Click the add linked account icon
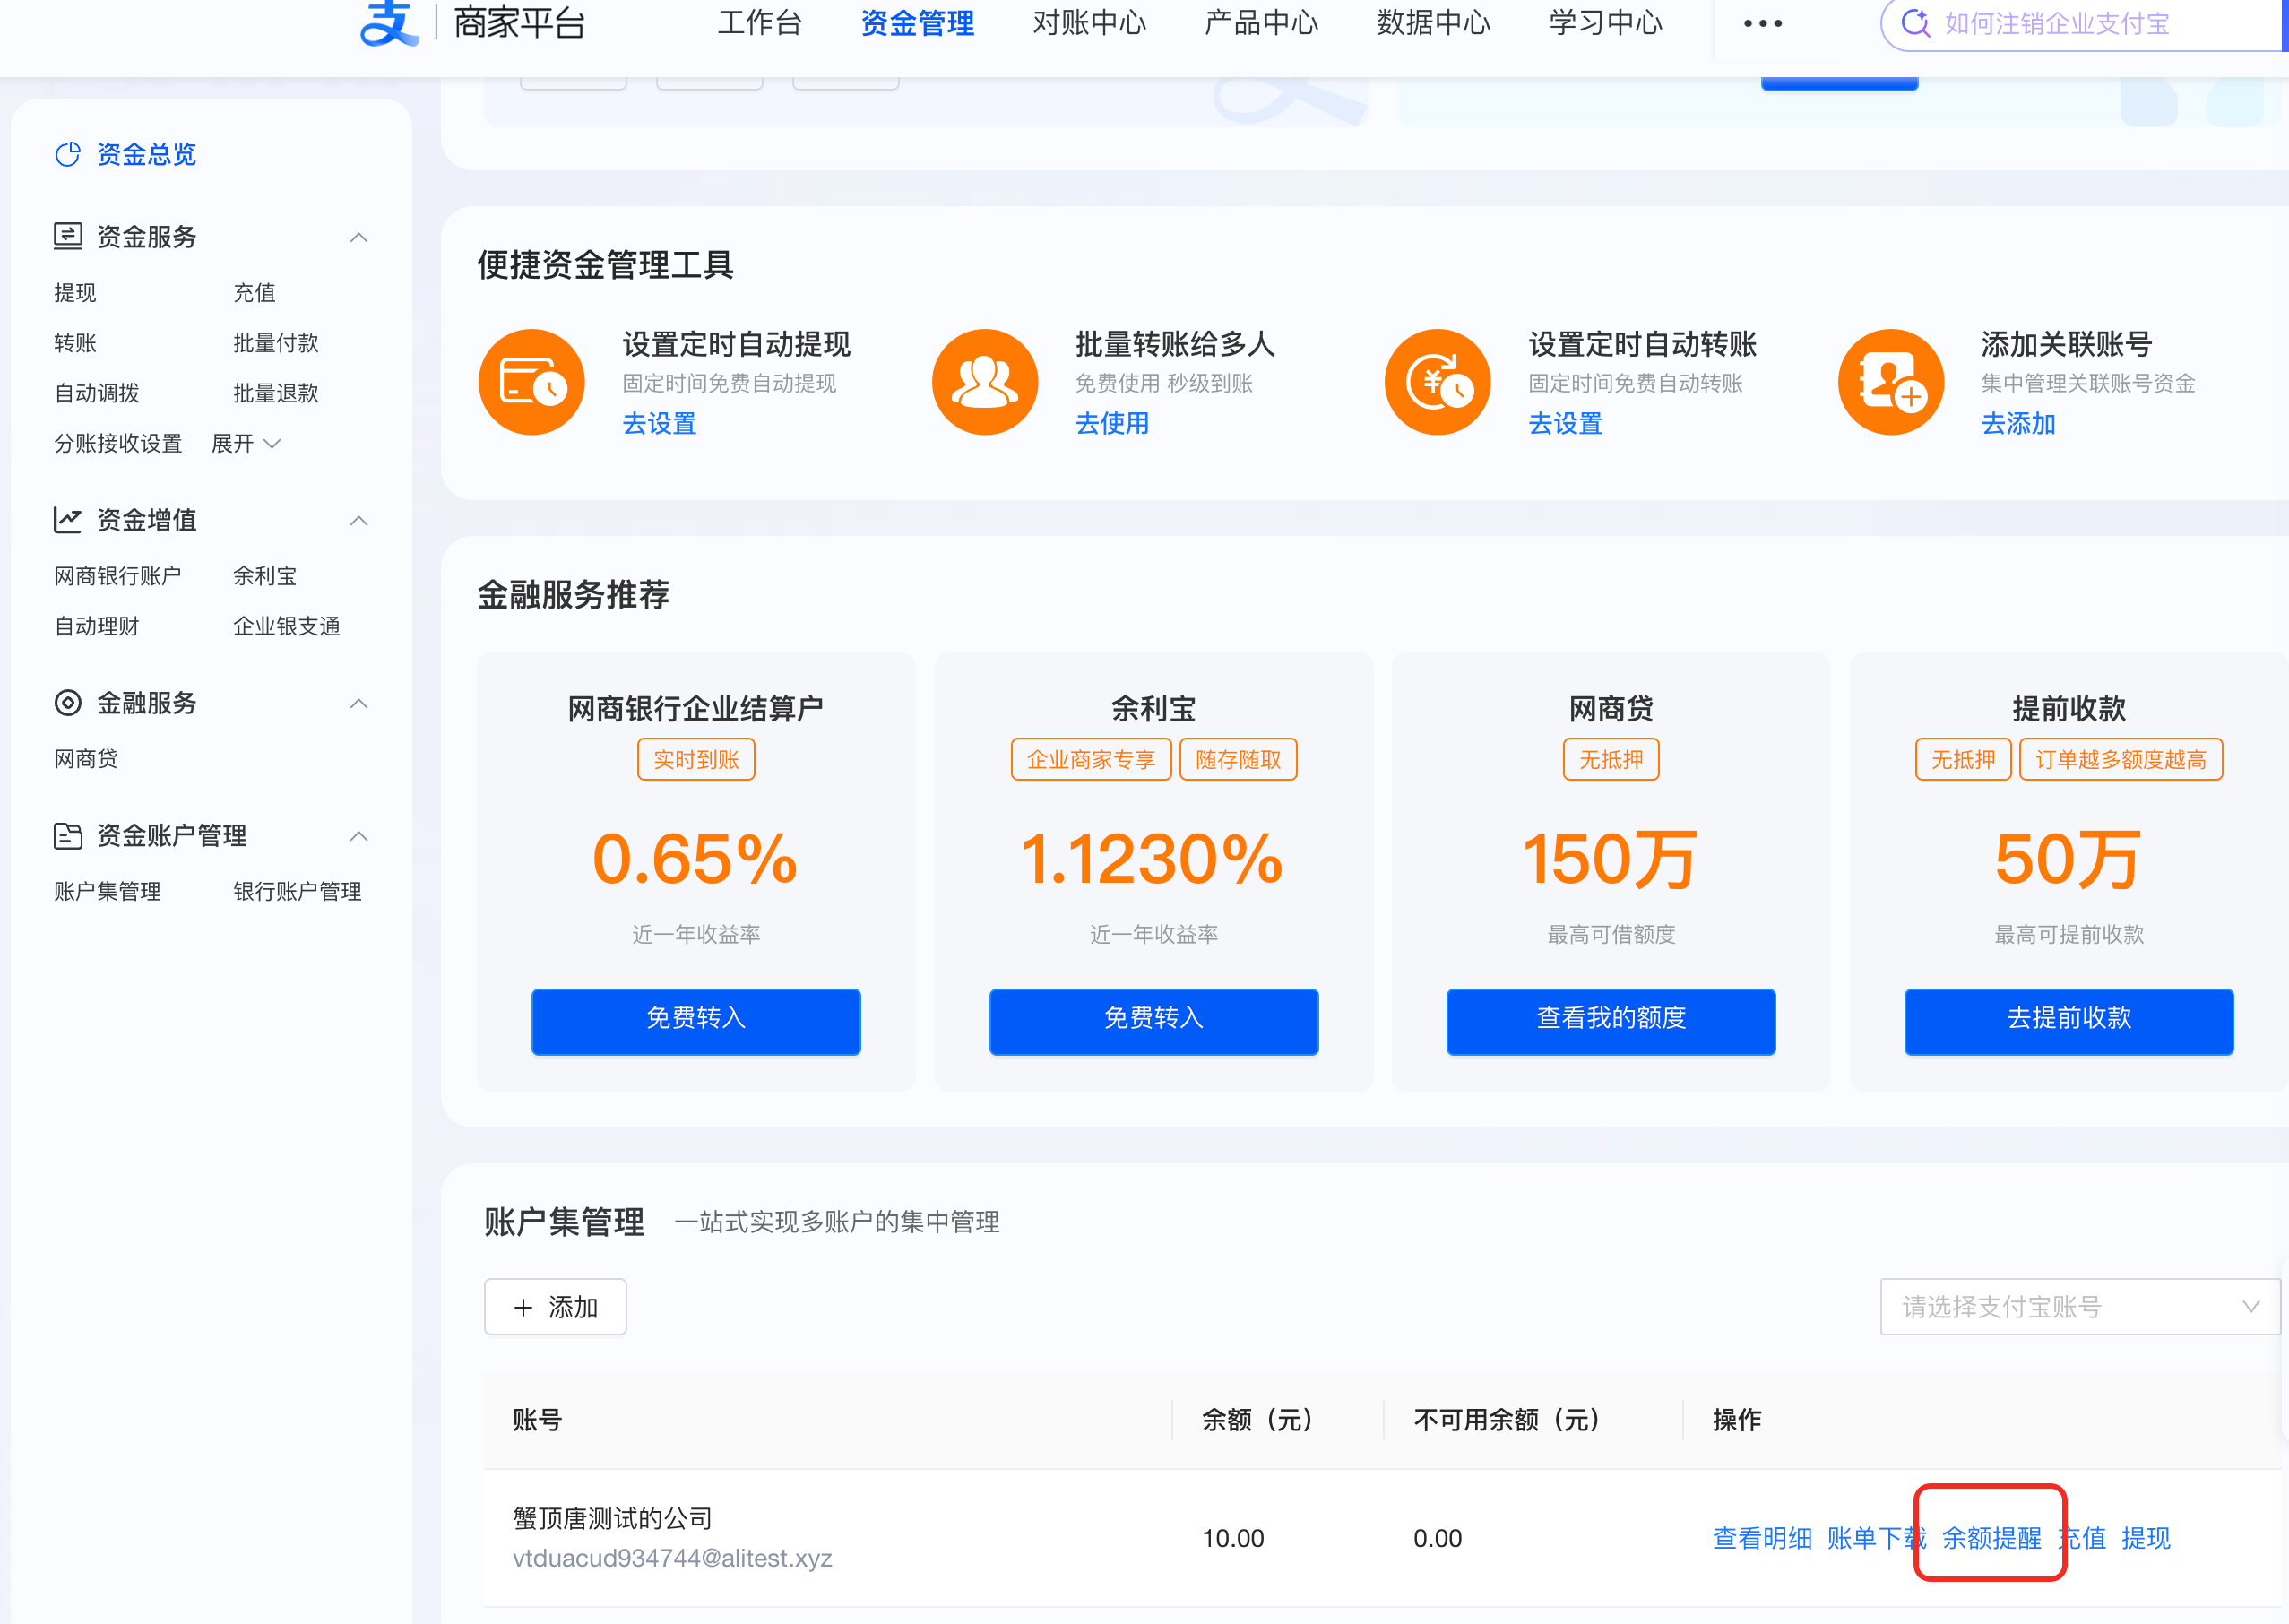Viewport: 2289px width, 1624px height. click(1890, 382)
